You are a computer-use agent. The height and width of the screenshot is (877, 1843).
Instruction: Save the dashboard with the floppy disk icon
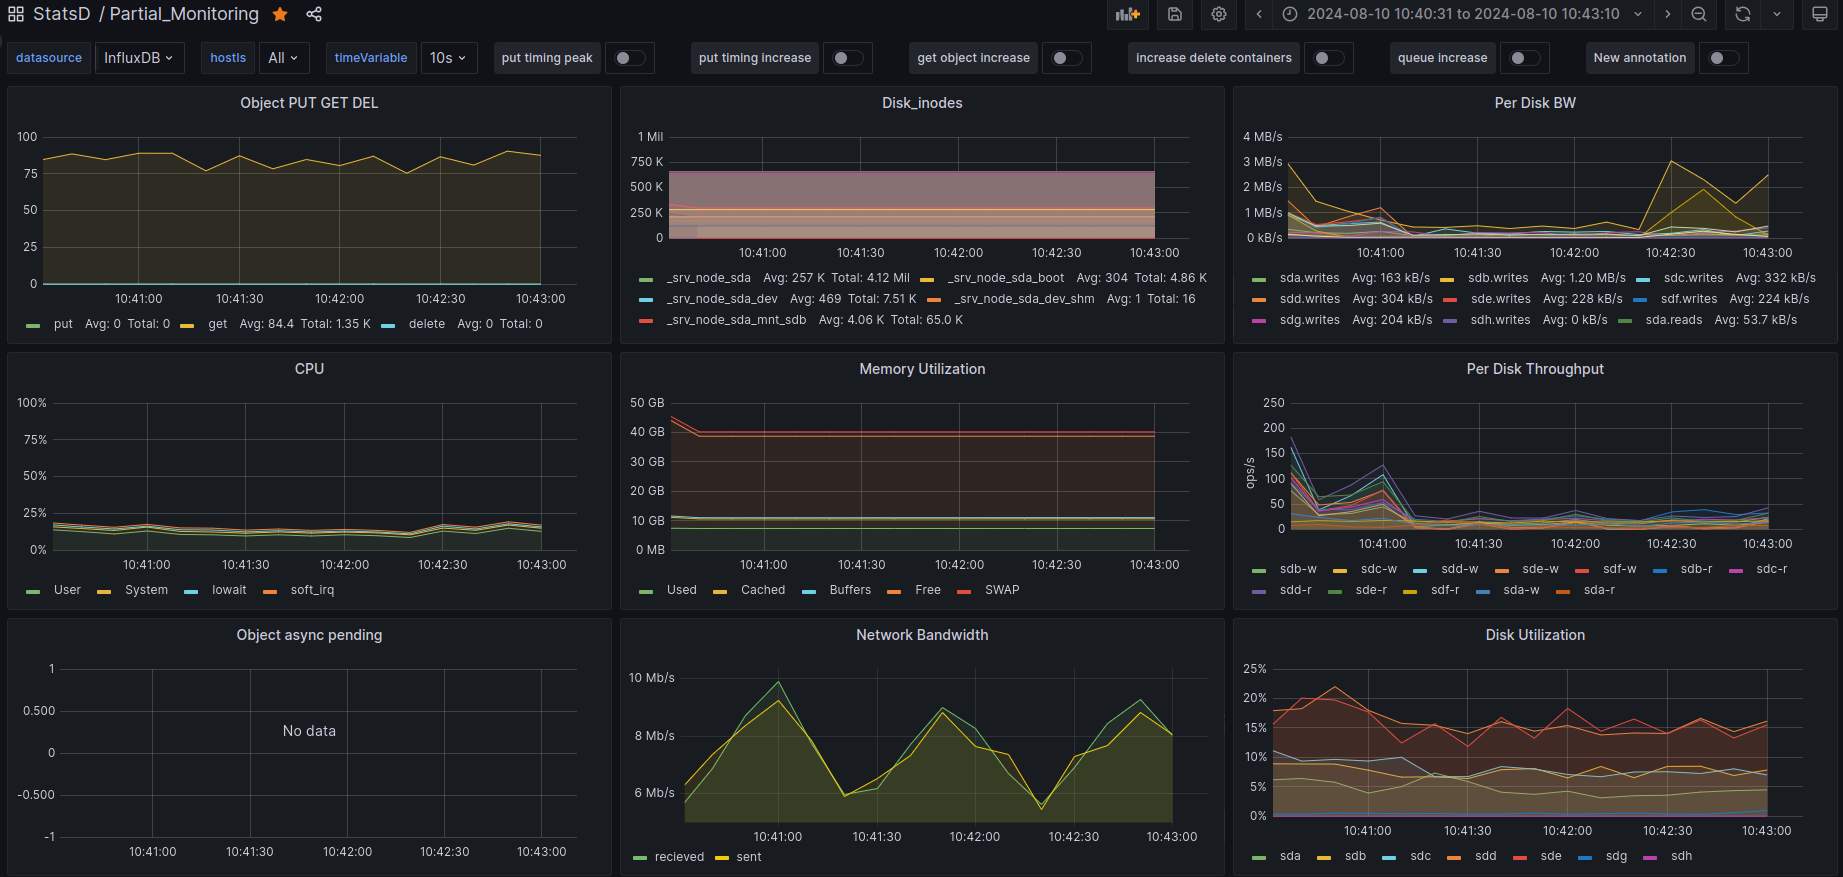pyautogui.click(x=1175, y=14)
